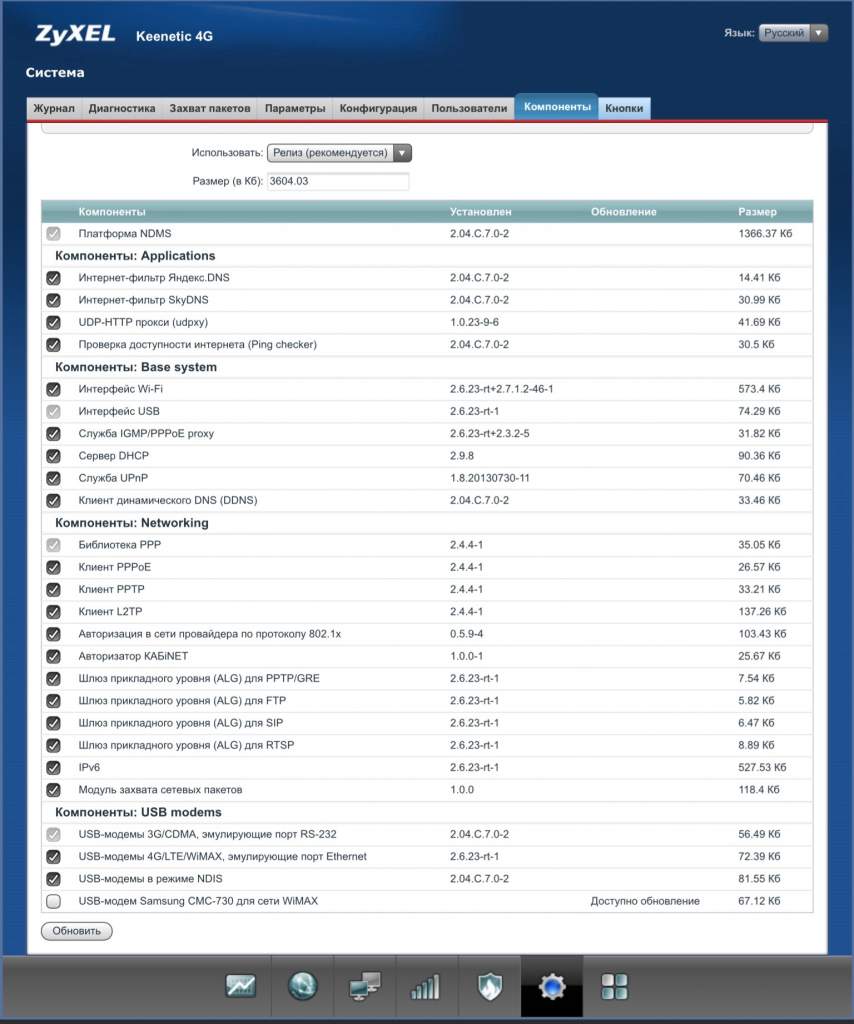Select the Компоненты tab
This screenshot has height=1024, width=854.
click(x=557, y=107)
